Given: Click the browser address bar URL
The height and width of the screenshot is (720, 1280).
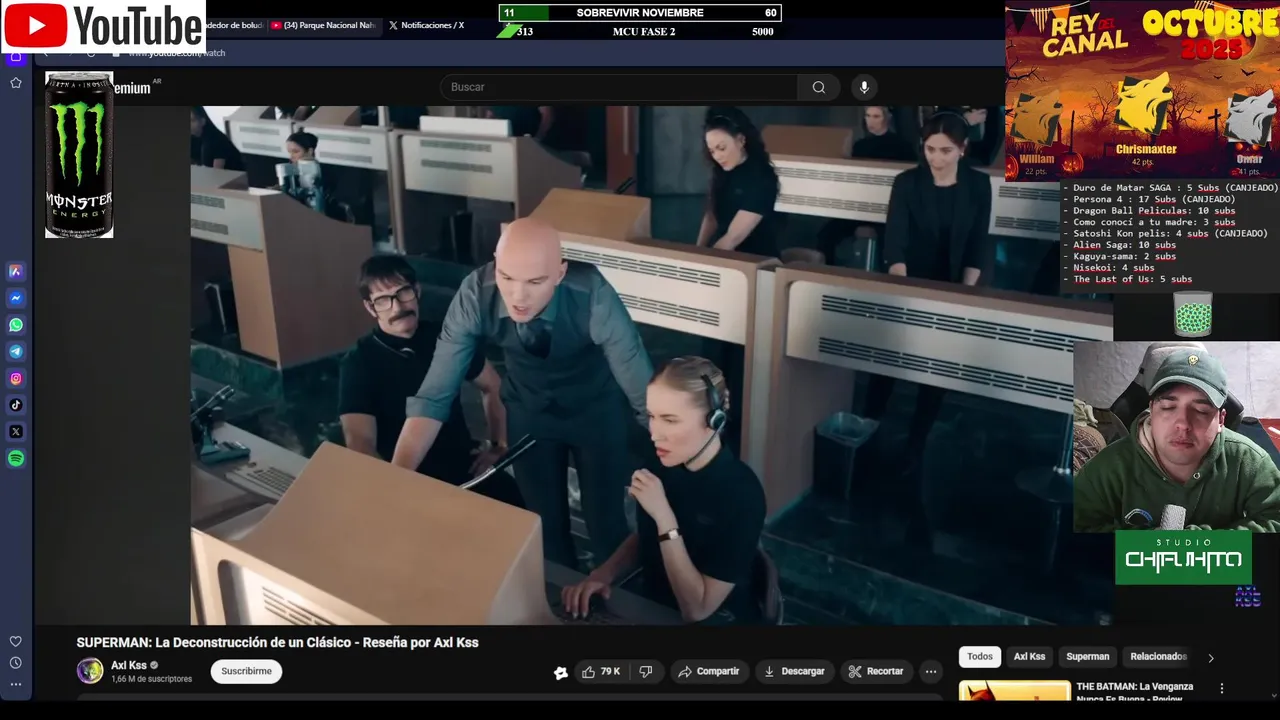Looking at the screenshot, I should (x=177, y=52).
